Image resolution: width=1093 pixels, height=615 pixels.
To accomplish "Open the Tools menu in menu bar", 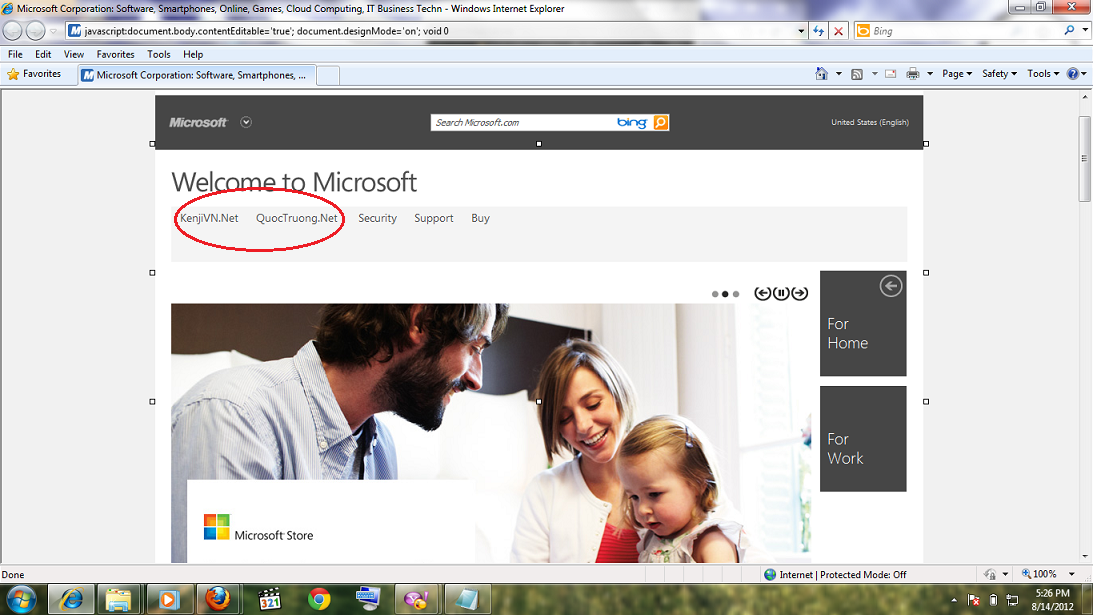I will [159, 54].
